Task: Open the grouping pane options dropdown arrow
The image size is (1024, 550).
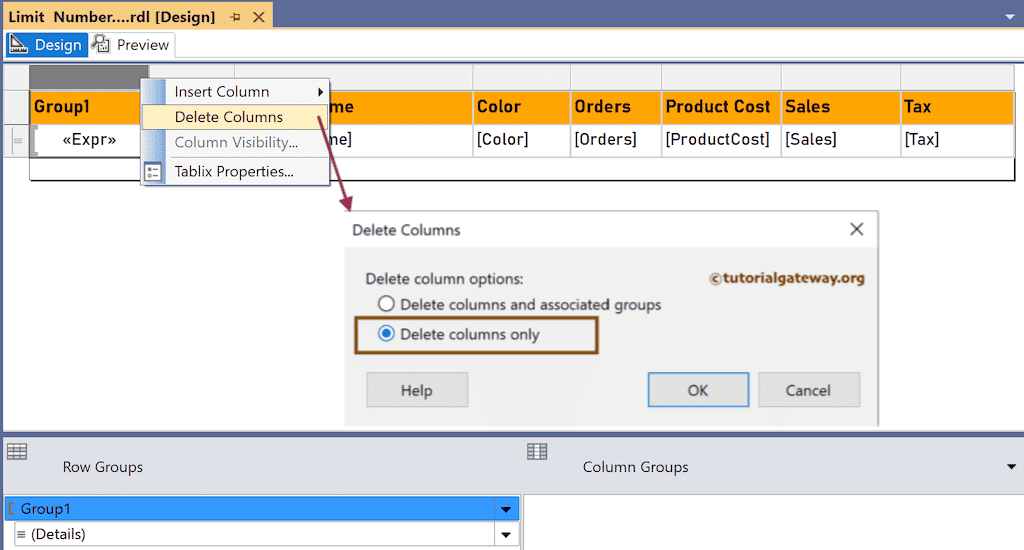Action: tap(1011, 467)
